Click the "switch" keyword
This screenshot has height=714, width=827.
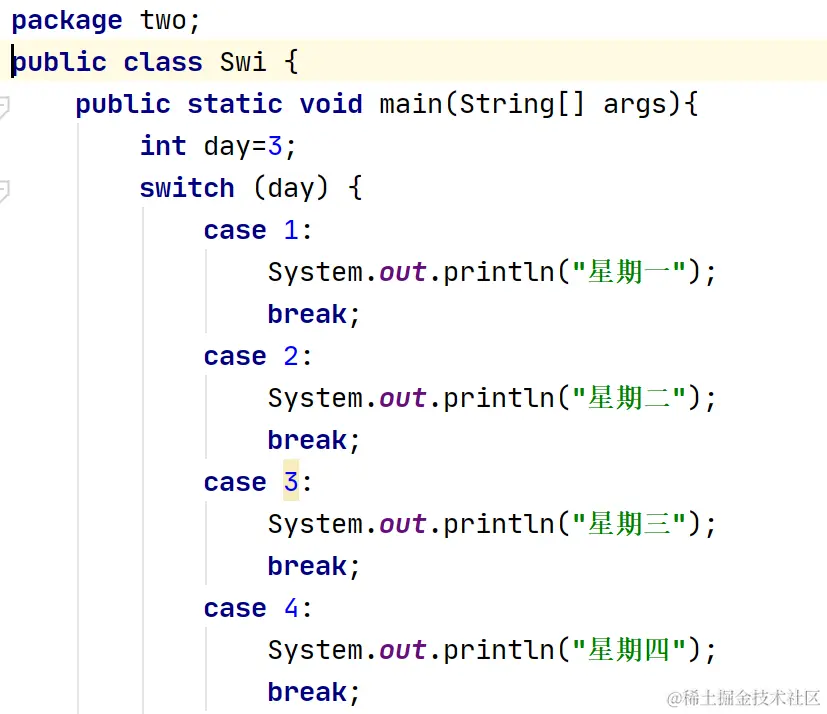click(187, 188)
